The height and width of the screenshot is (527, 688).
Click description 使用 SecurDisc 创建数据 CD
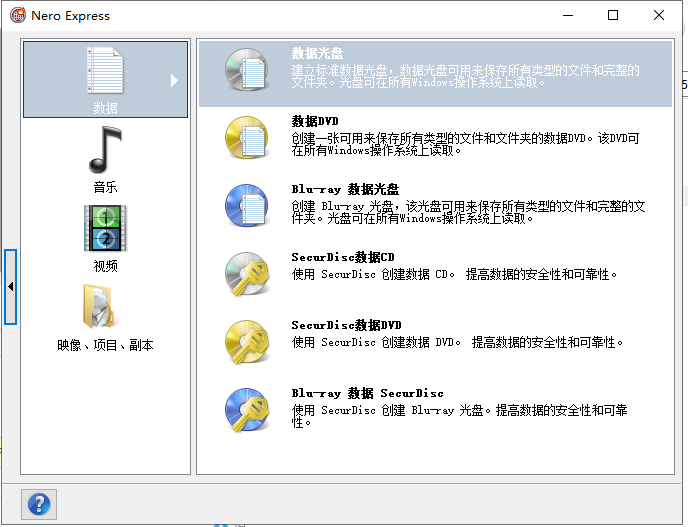454,275
